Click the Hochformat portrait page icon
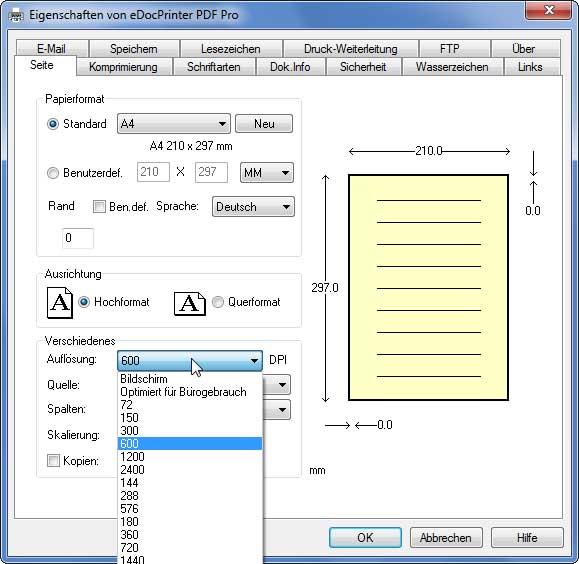579x564 pixels. (60, 303)
